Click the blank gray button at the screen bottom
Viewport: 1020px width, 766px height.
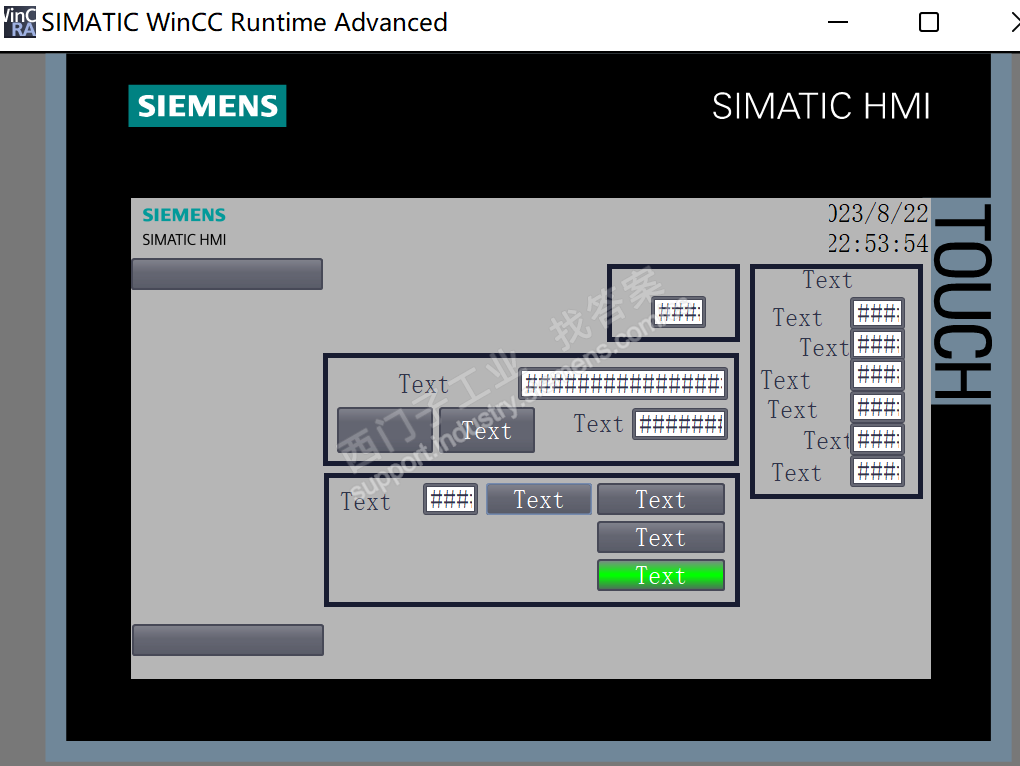click(x=228, y=640)
